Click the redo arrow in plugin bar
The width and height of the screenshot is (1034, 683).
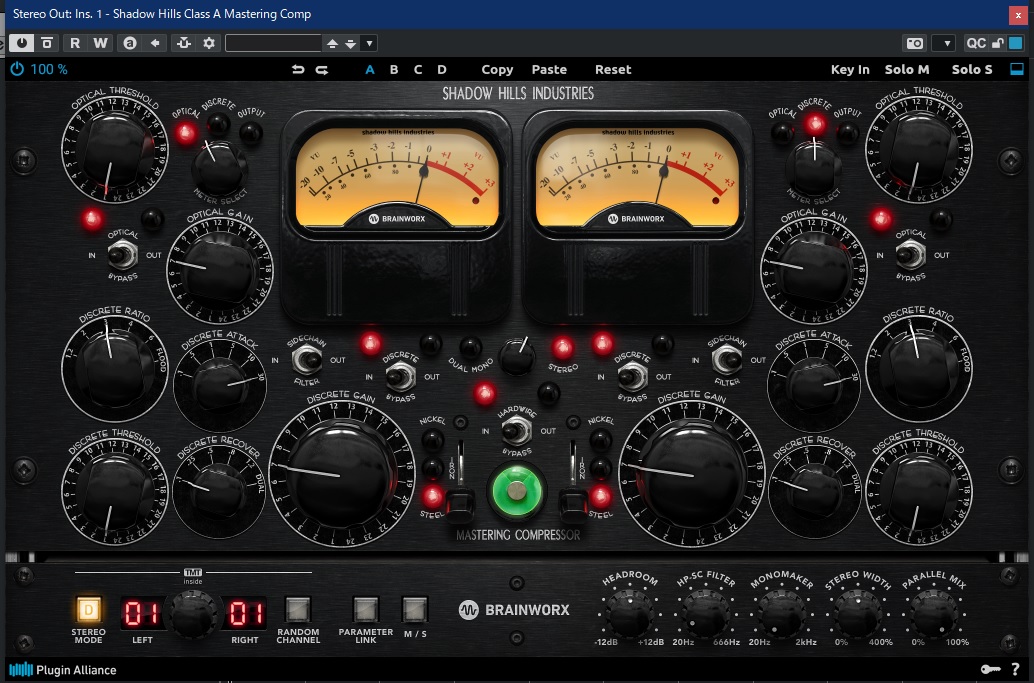322,69
